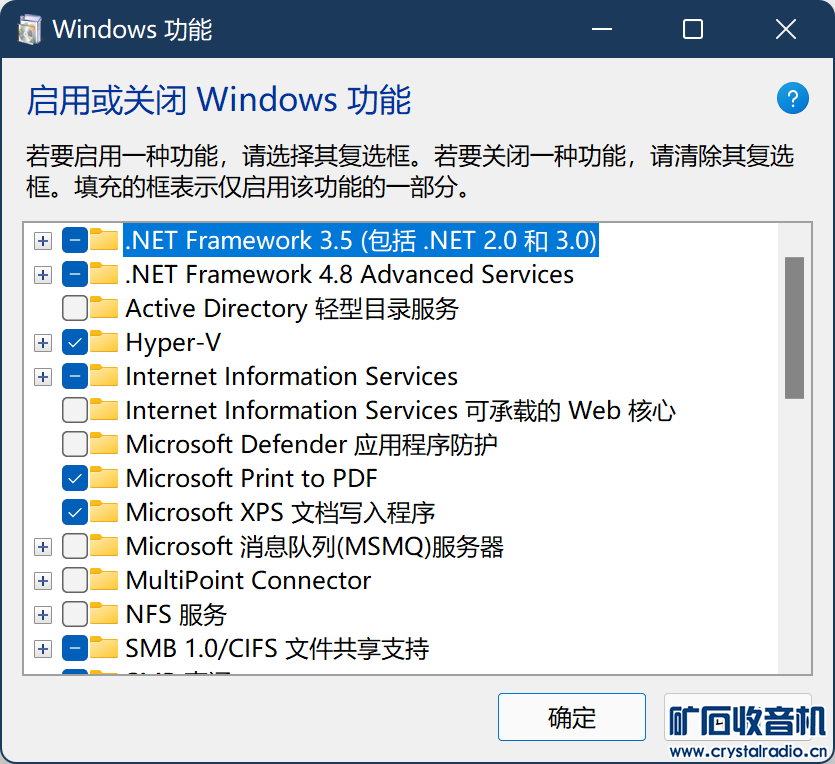Image resolution: width=835 pixels, height=764 pixels.
Task: Expand the Microsoft 消息队列(MSMQ)服务器 node
Action: pos(42,546)
